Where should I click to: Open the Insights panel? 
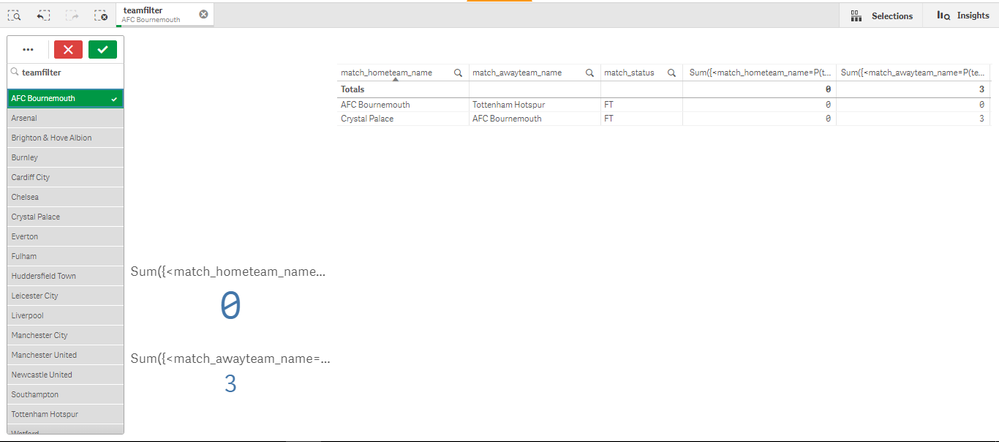pos(962,16)
